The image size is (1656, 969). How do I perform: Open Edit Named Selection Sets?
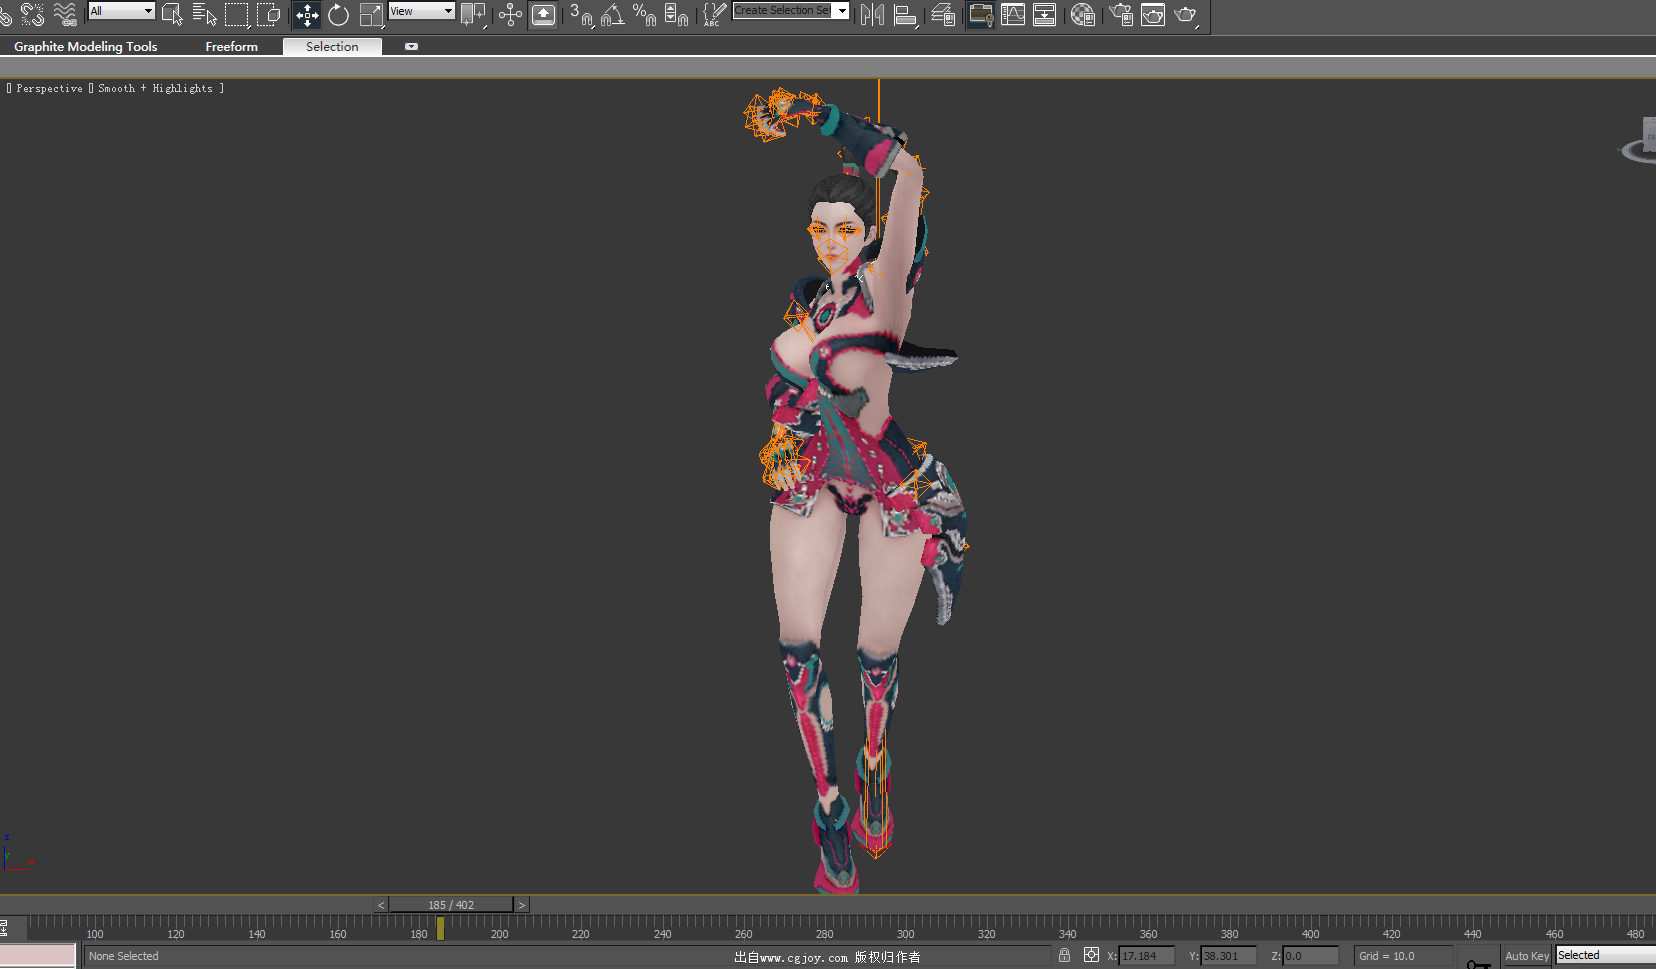tap(714, 14)
